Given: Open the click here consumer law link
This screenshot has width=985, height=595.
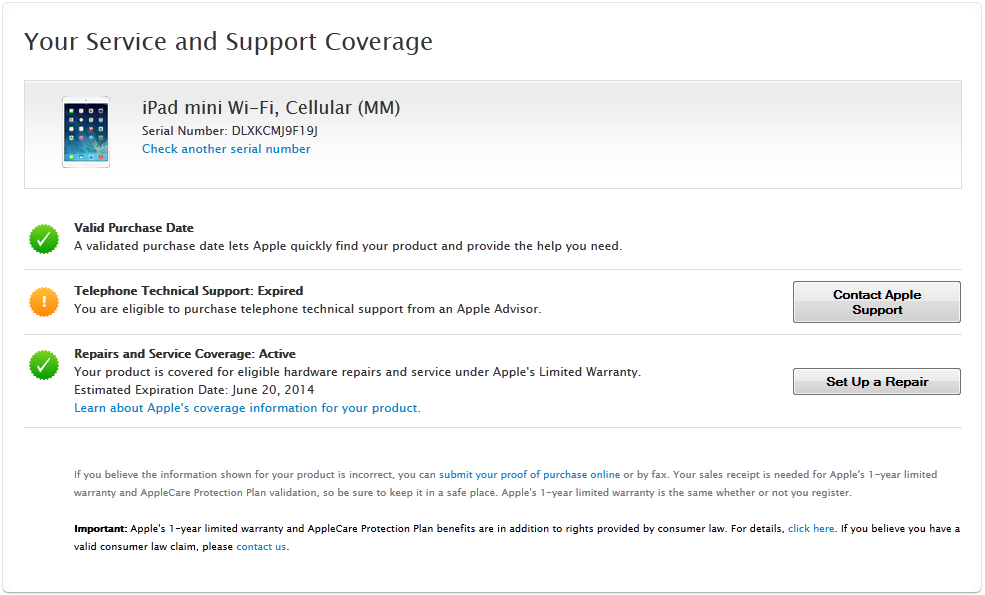Looking at the screenshot, I should point(811,529).
